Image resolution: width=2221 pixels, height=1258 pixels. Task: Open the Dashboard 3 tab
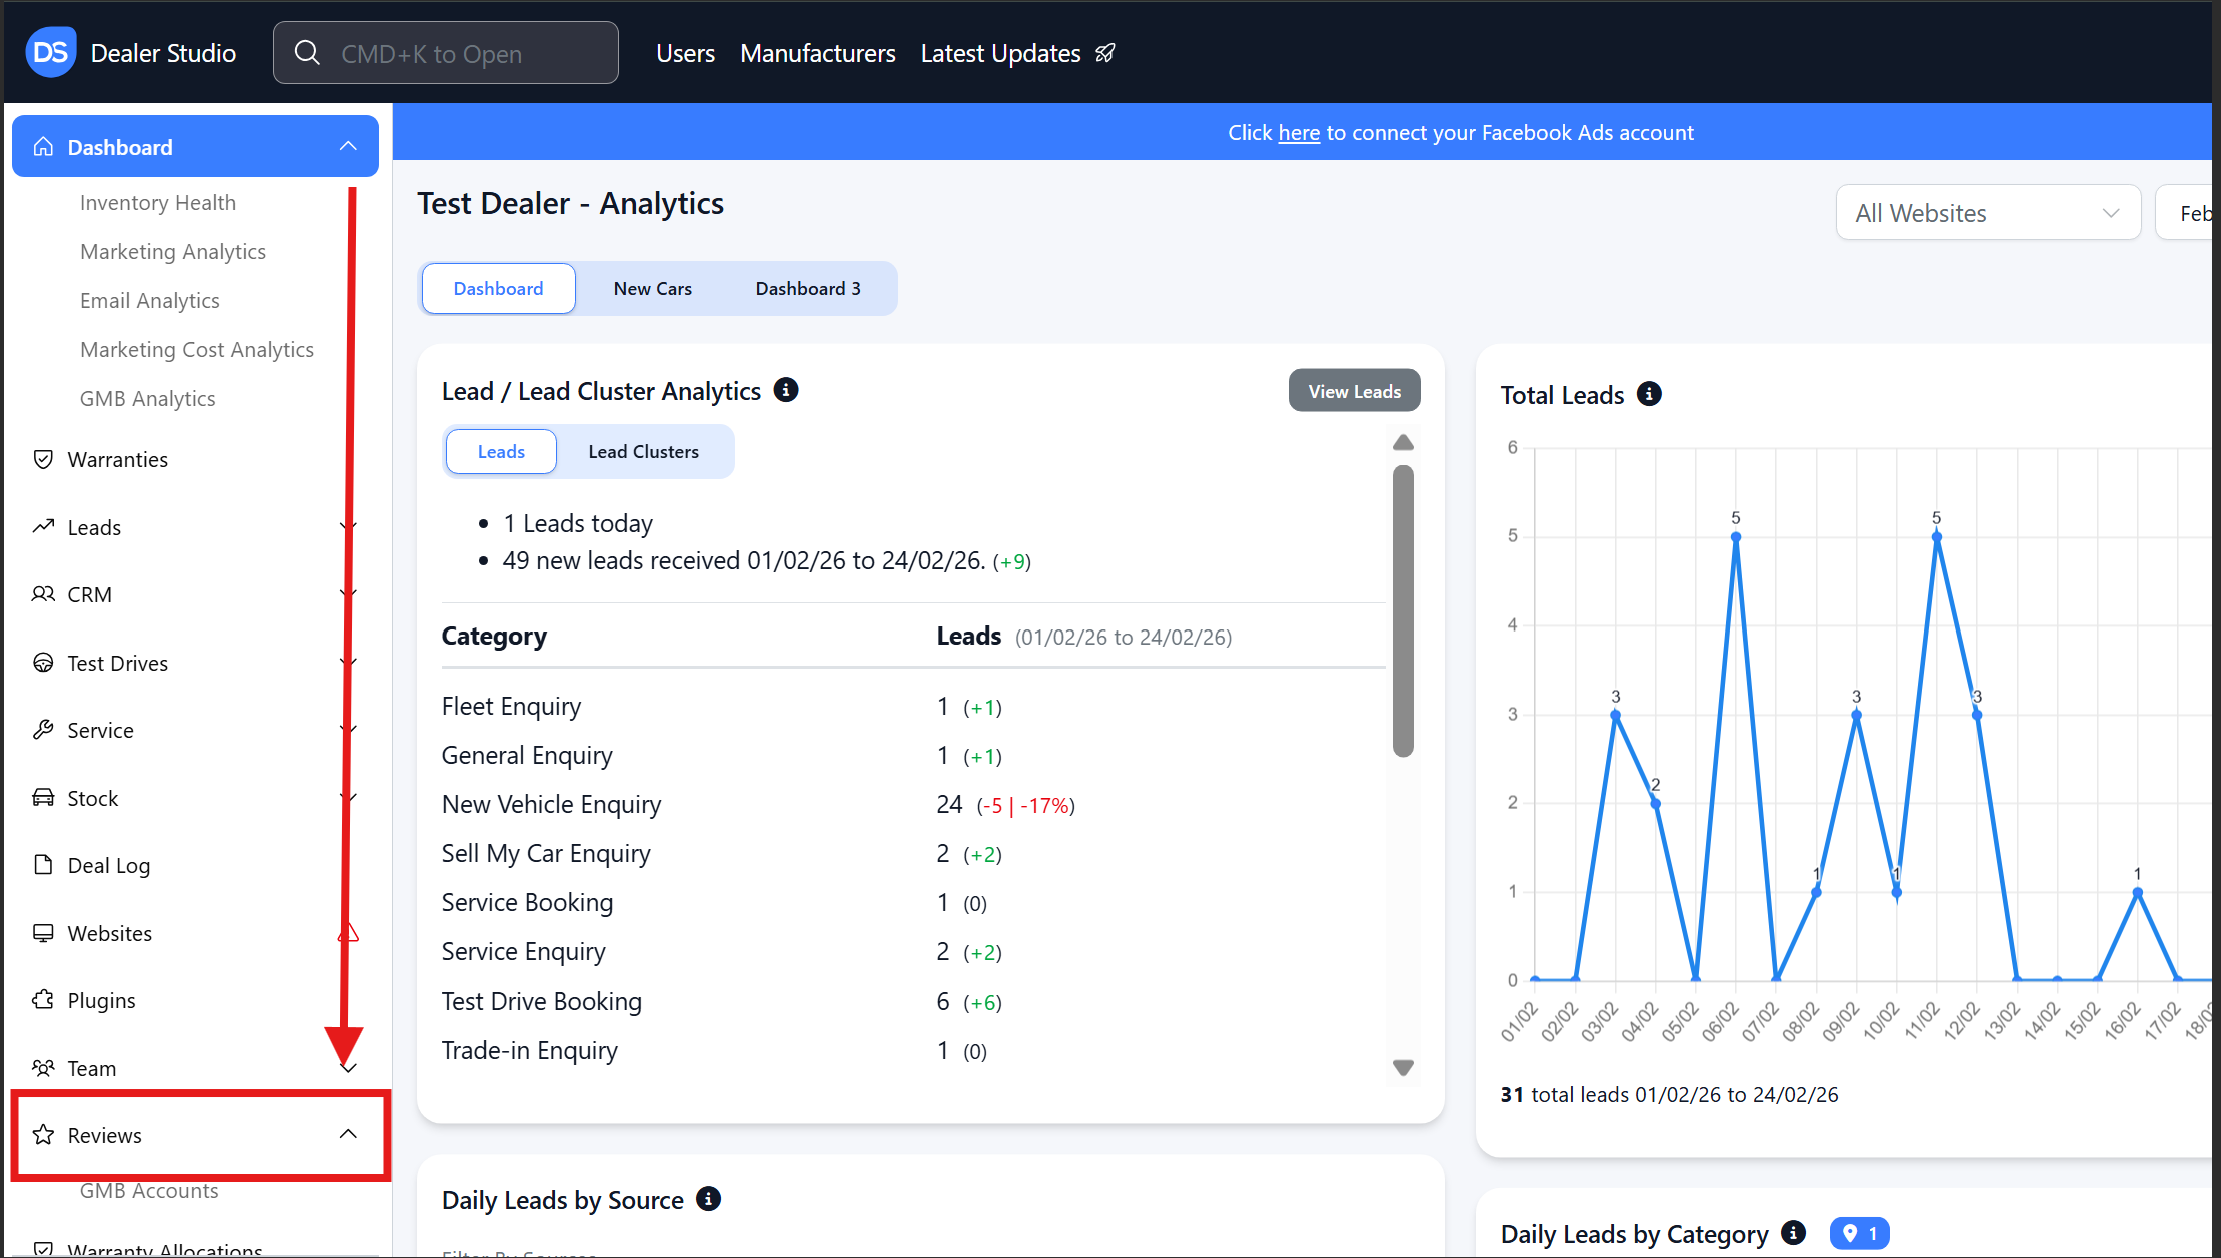click(807, 289)
